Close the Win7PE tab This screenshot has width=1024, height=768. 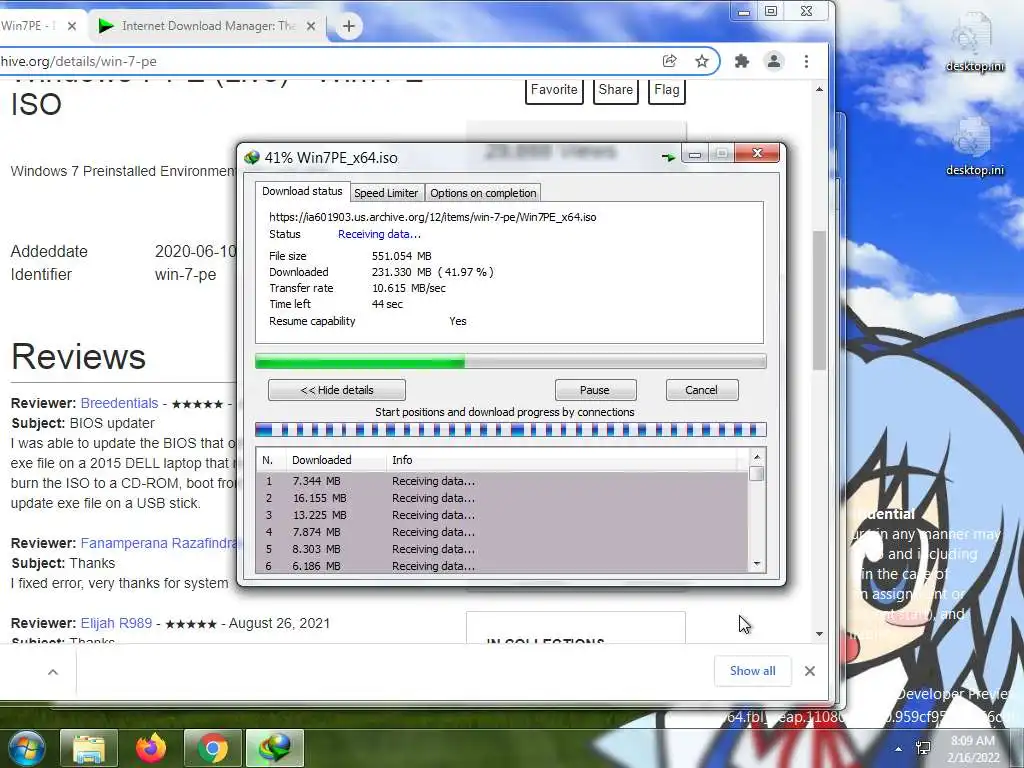(x=72, y=26)
